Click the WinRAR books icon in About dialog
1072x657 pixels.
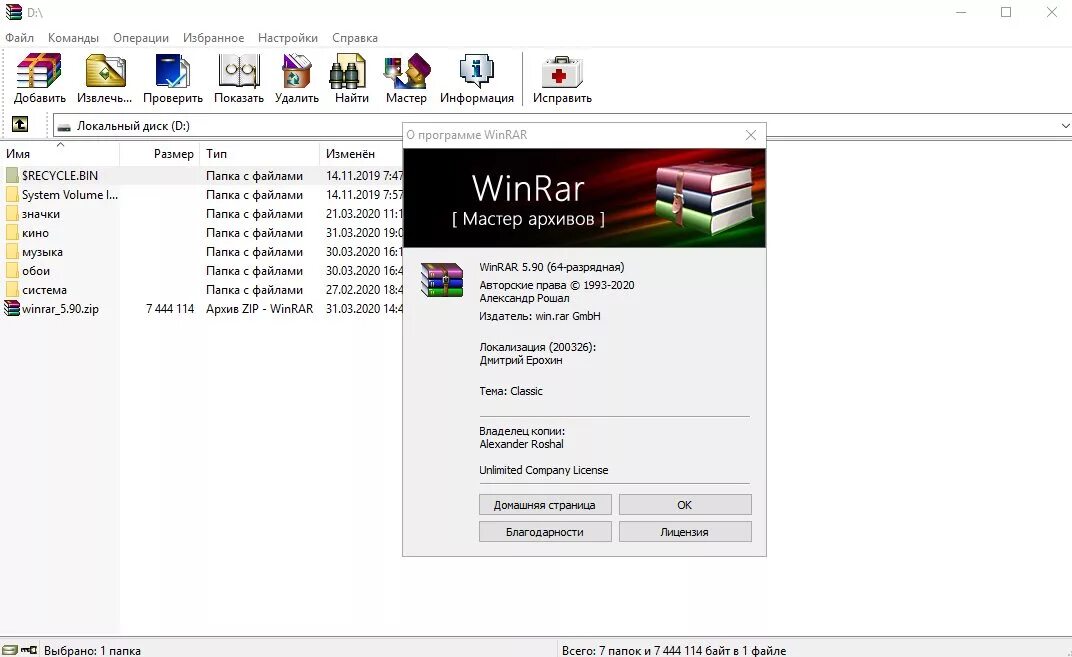tap(442, 280)
